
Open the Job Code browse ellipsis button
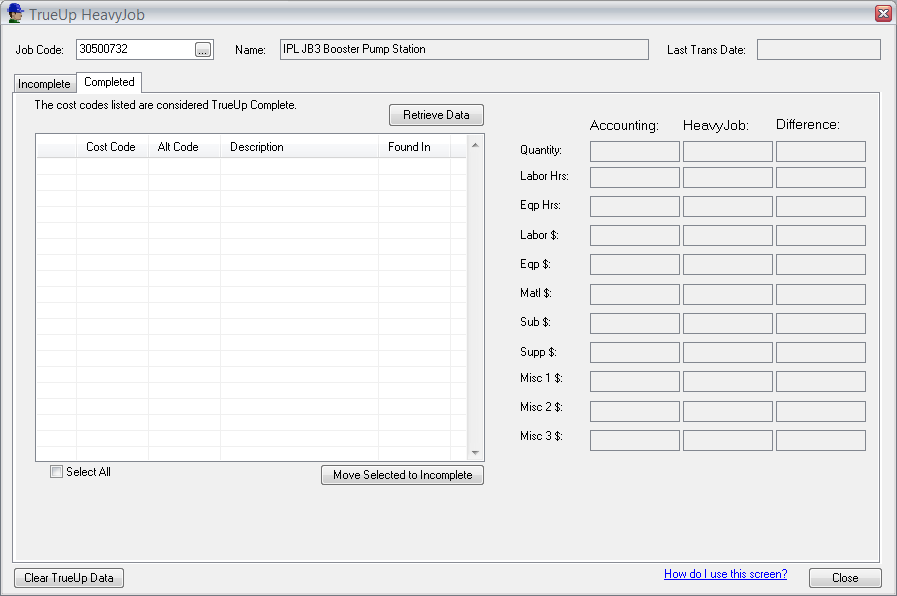(203, 50)
